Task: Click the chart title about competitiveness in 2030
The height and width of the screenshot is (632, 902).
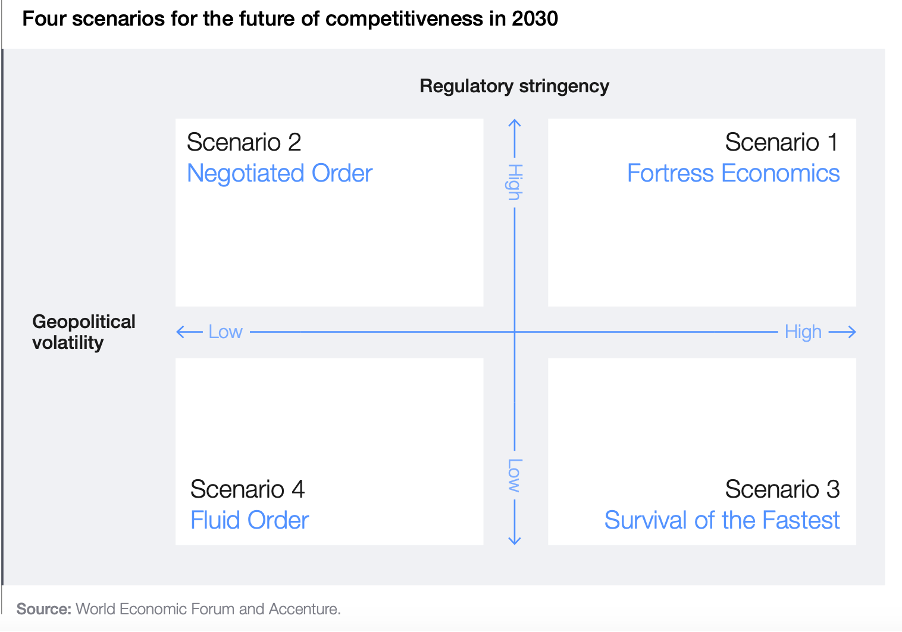Action: point(290,19)
